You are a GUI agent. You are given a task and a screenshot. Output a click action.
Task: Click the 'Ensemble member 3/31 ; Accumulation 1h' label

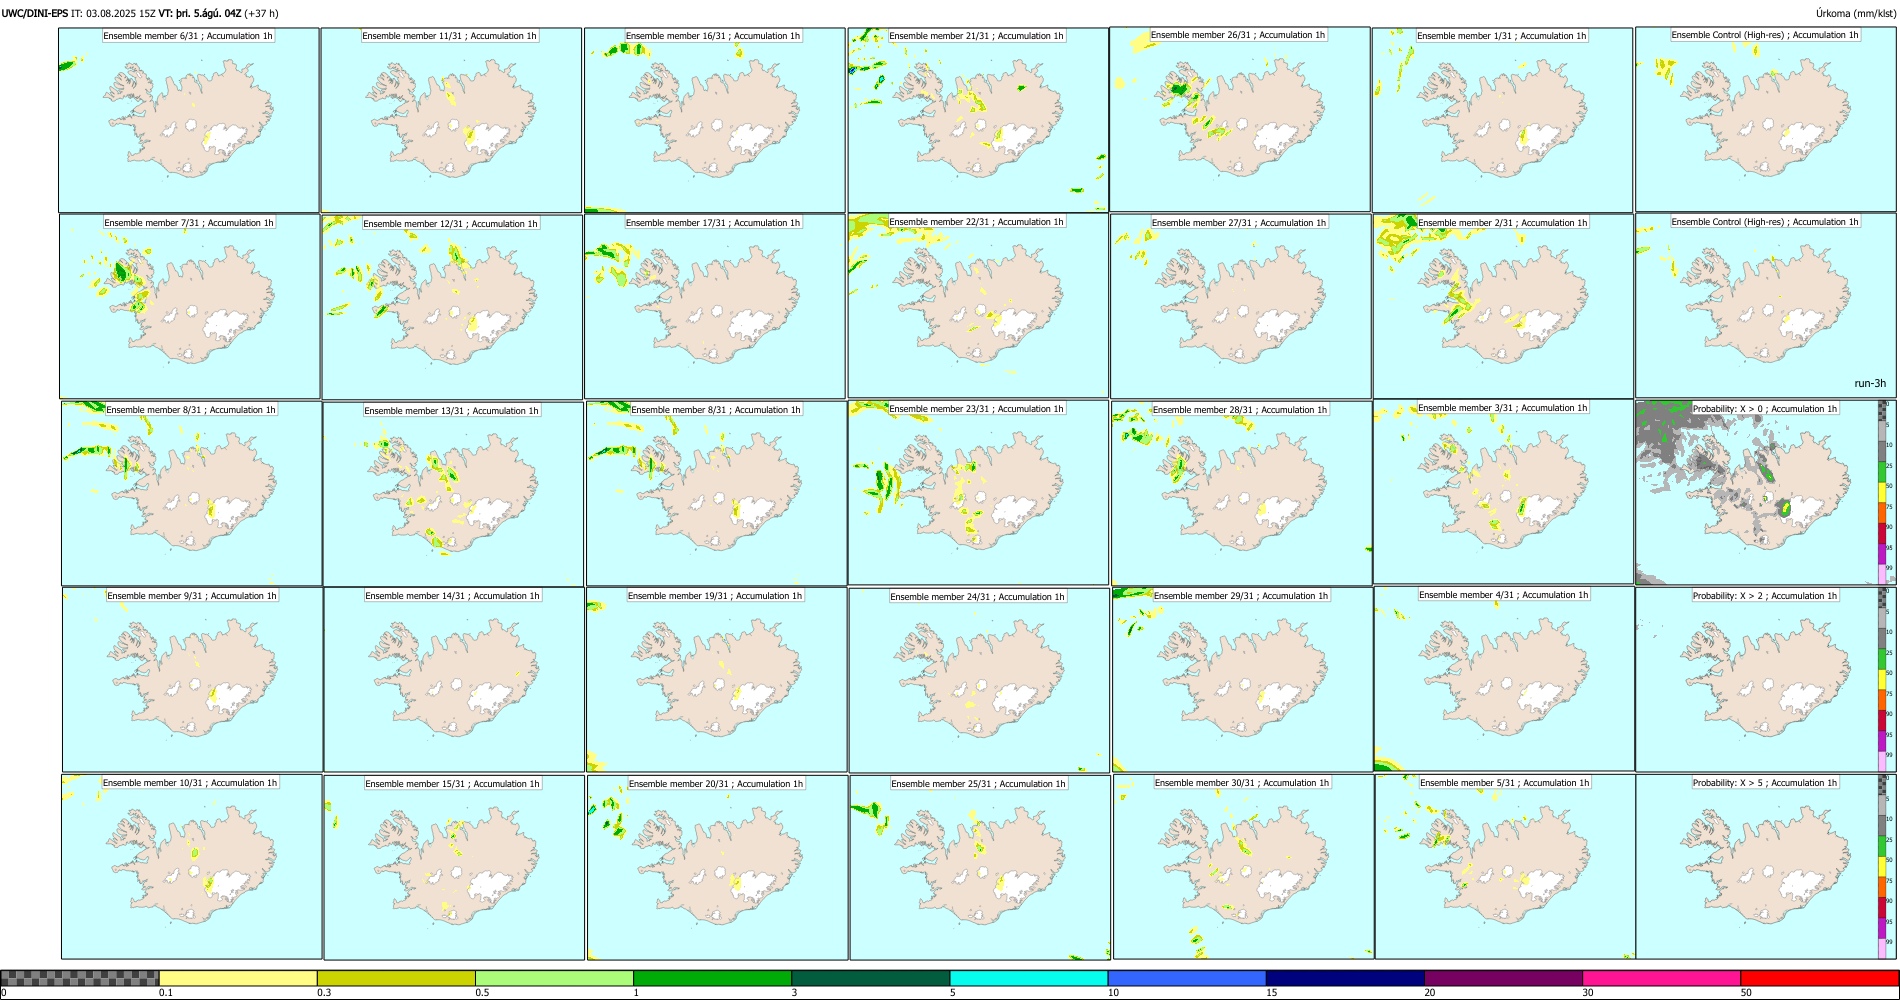point(1503,408)
